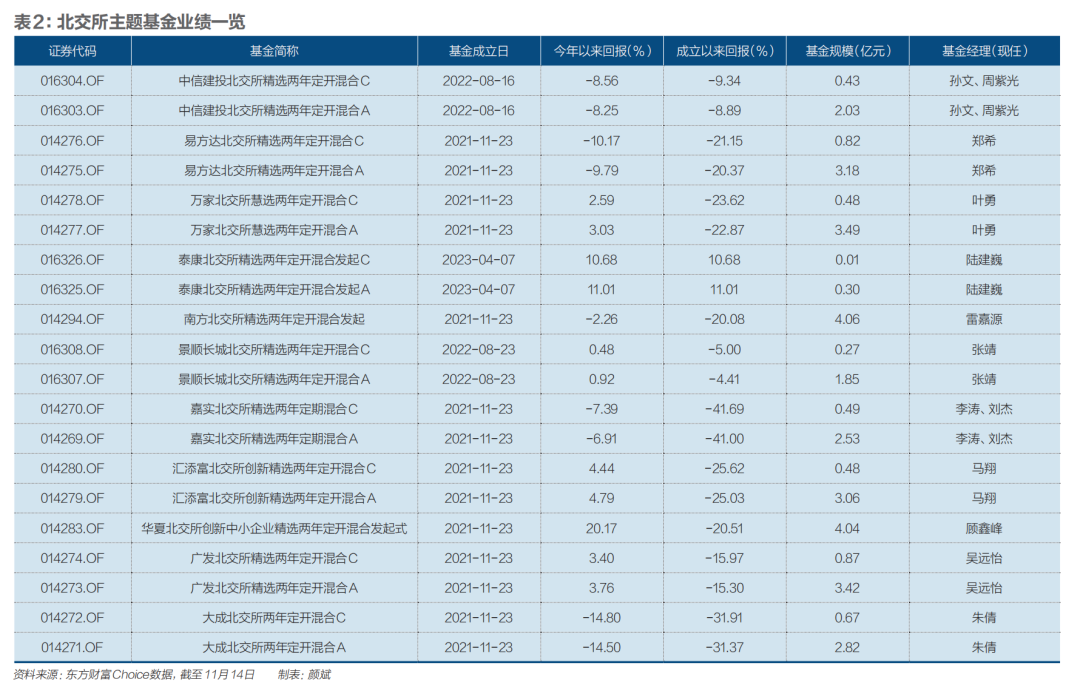This screenshot has height=688, width=1080.
Task: Select fund name 万家北交所慧选两年定开混合C
Action: click(274, 200)
